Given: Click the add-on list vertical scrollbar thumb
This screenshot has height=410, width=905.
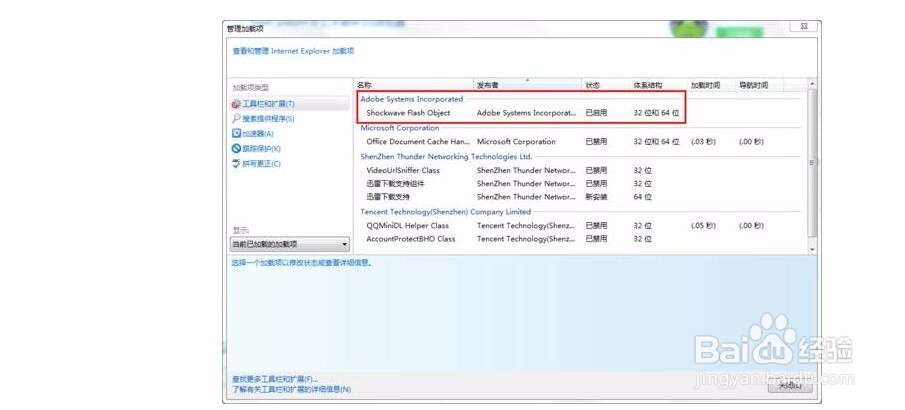Looking at the screenshot, I should (x=813, y=162).
